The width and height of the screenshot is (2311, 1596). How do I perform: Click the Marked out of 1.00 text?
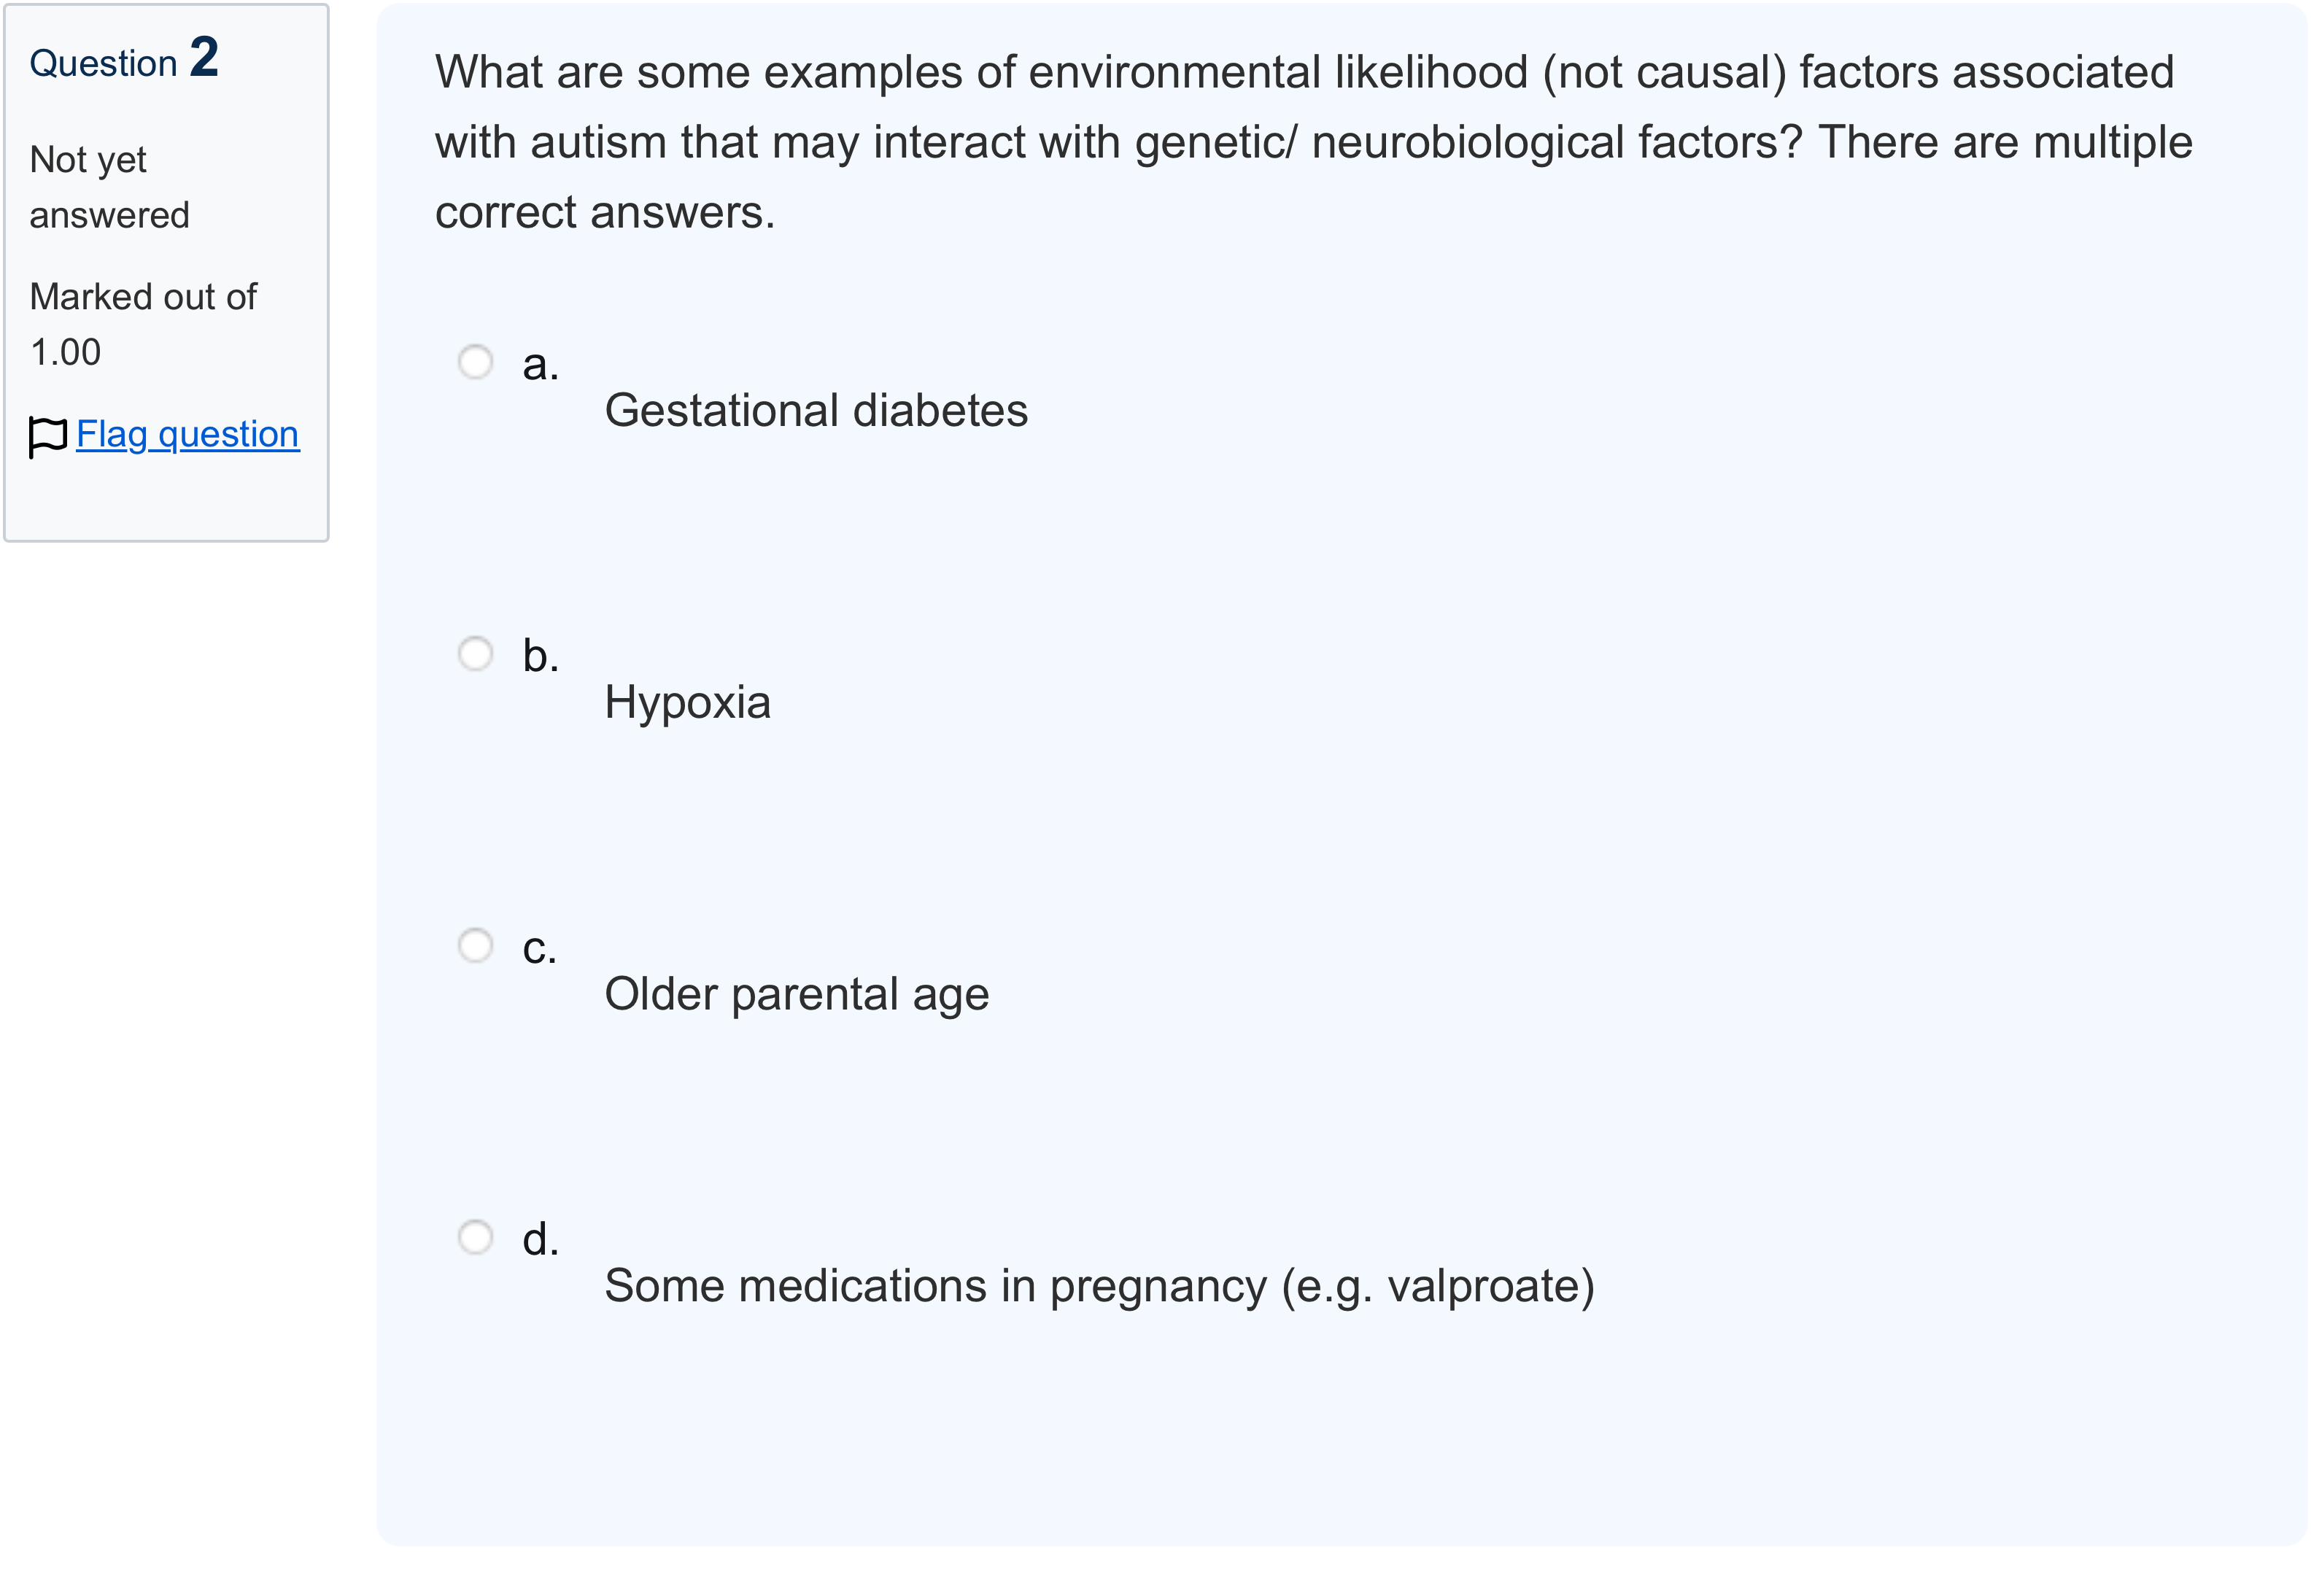(143, 324)
